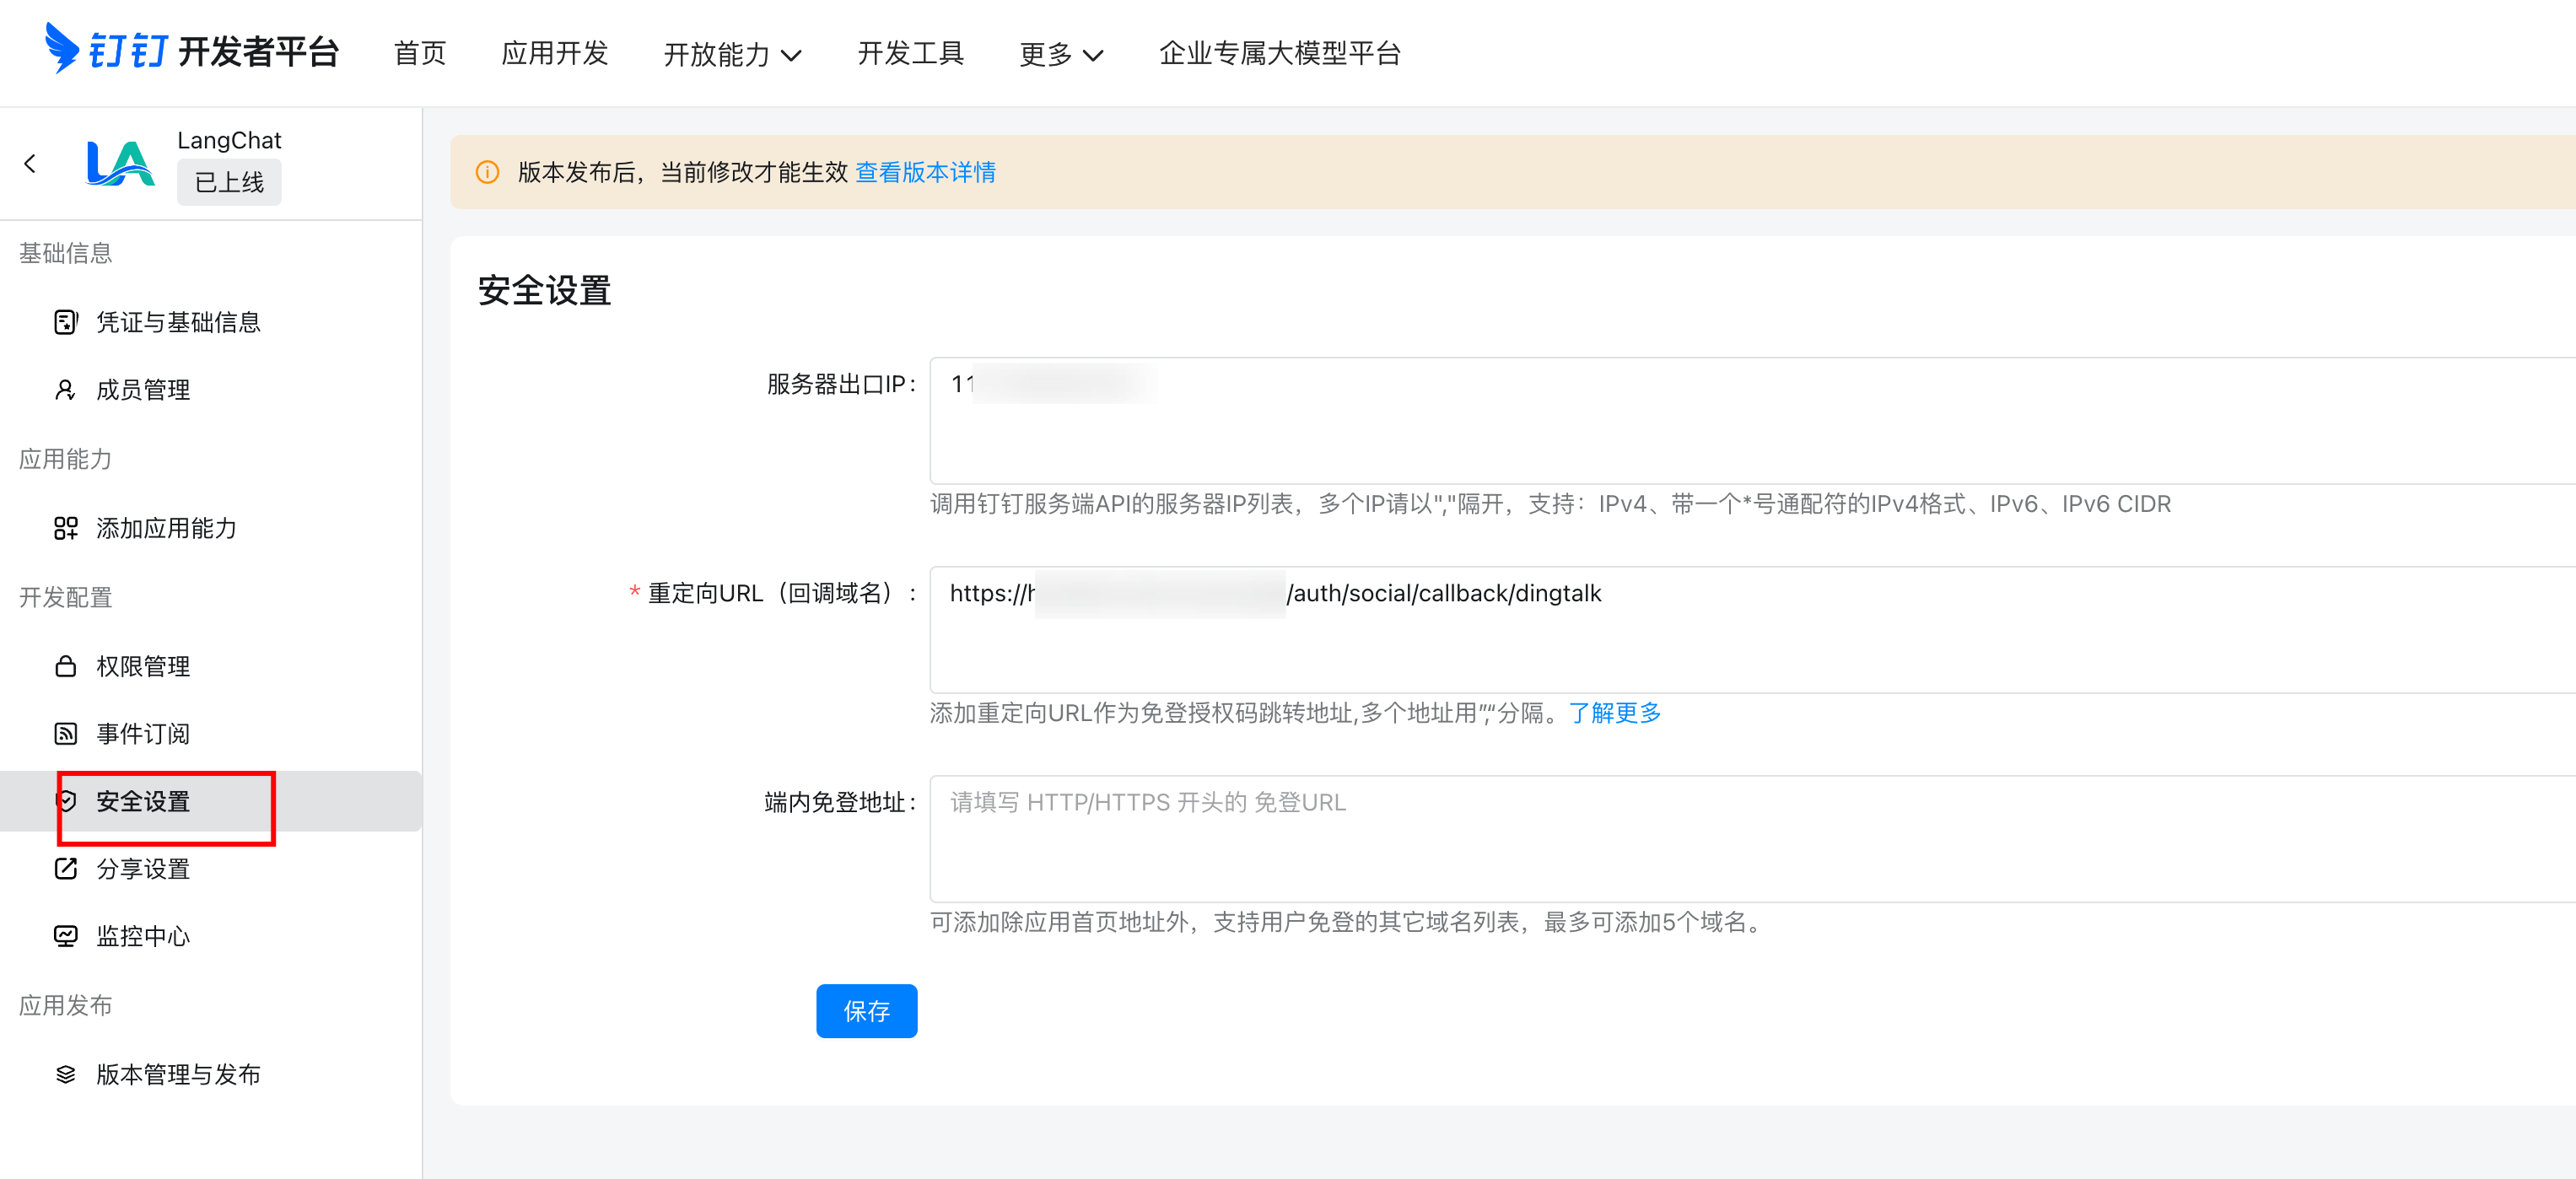The image size is (2576, 1179).
Task: Open the 查看版本详情 link
Action: click(x=925, y=172)
